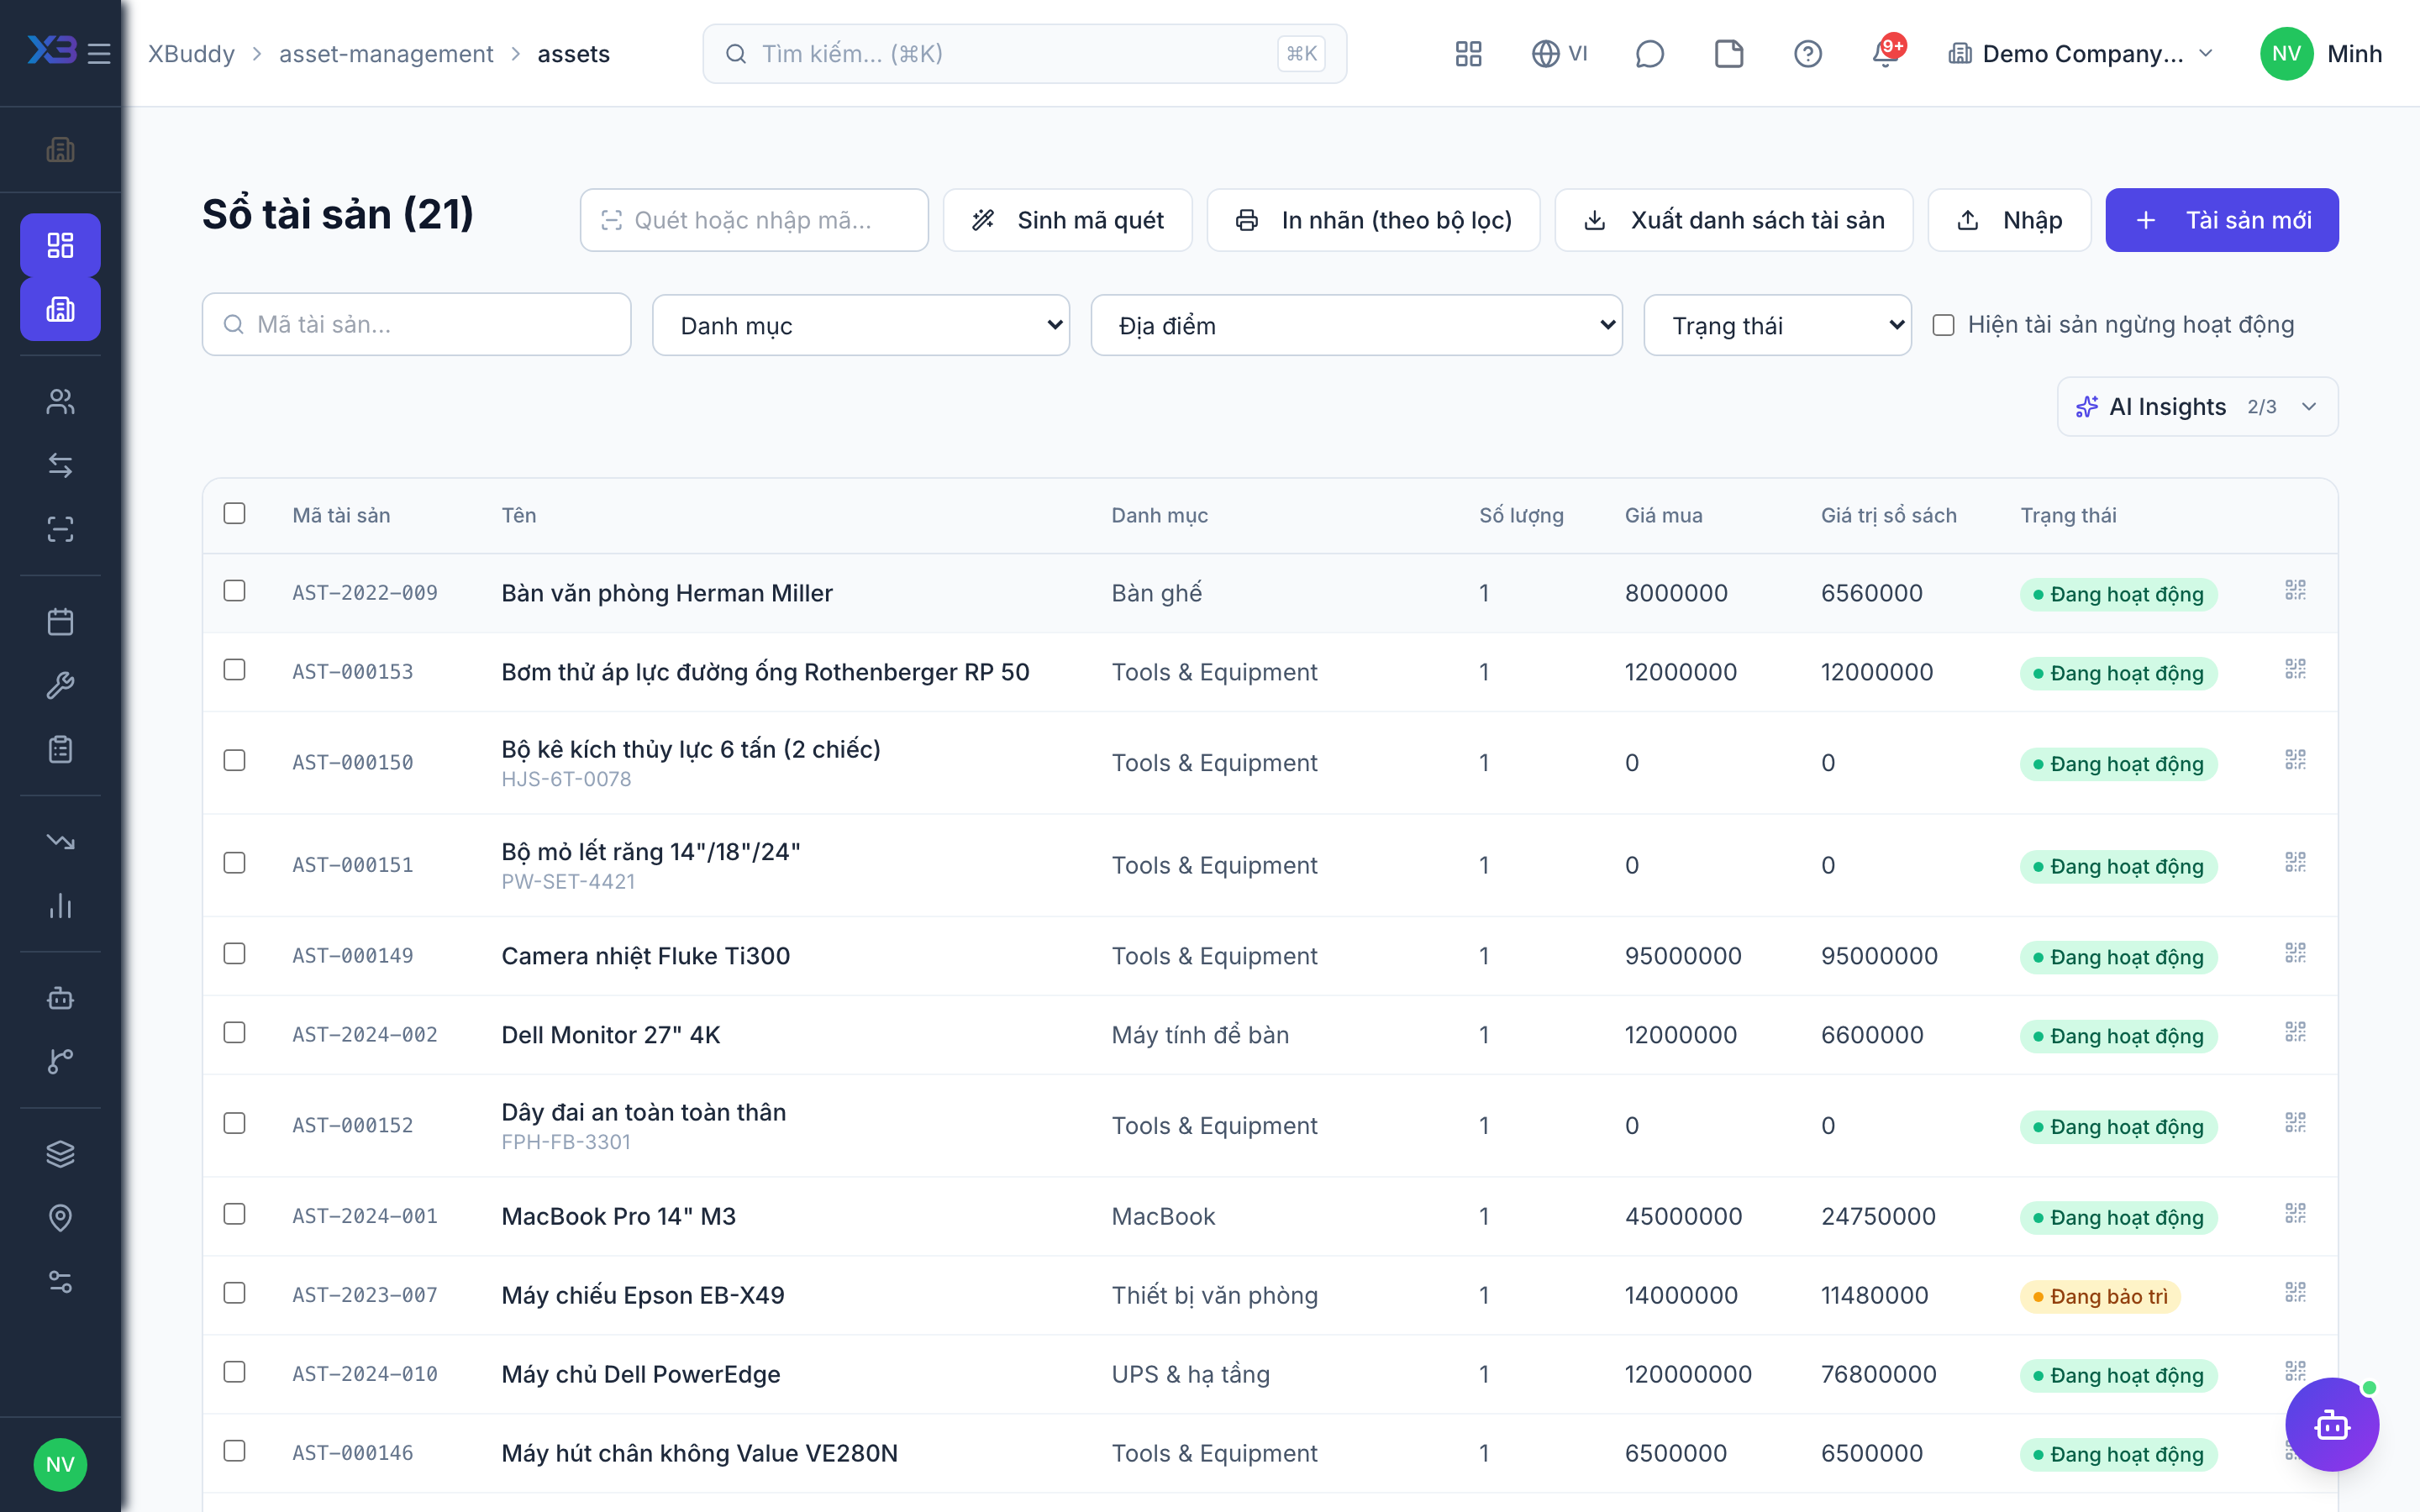The width and height of the screenshot is (2420, 1512).
Task: Open the wrench maintenance icon in sidebar
Action: tap(60, 686)
